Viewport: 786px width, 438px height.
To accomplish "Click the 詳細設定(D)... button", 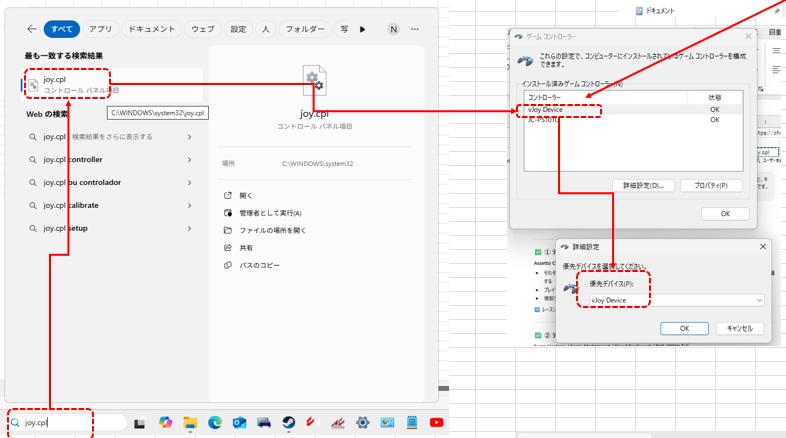I will point(643,186).
